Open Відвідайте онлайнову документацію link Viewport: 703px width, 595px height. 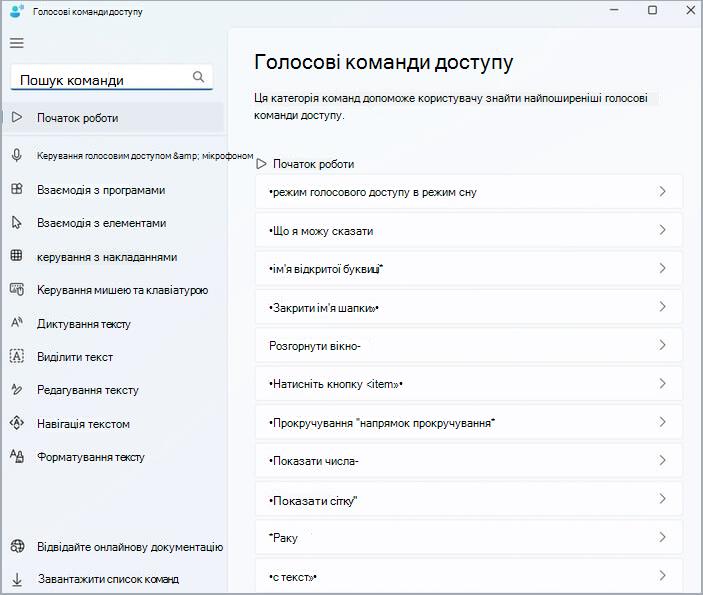click(130, 547)
